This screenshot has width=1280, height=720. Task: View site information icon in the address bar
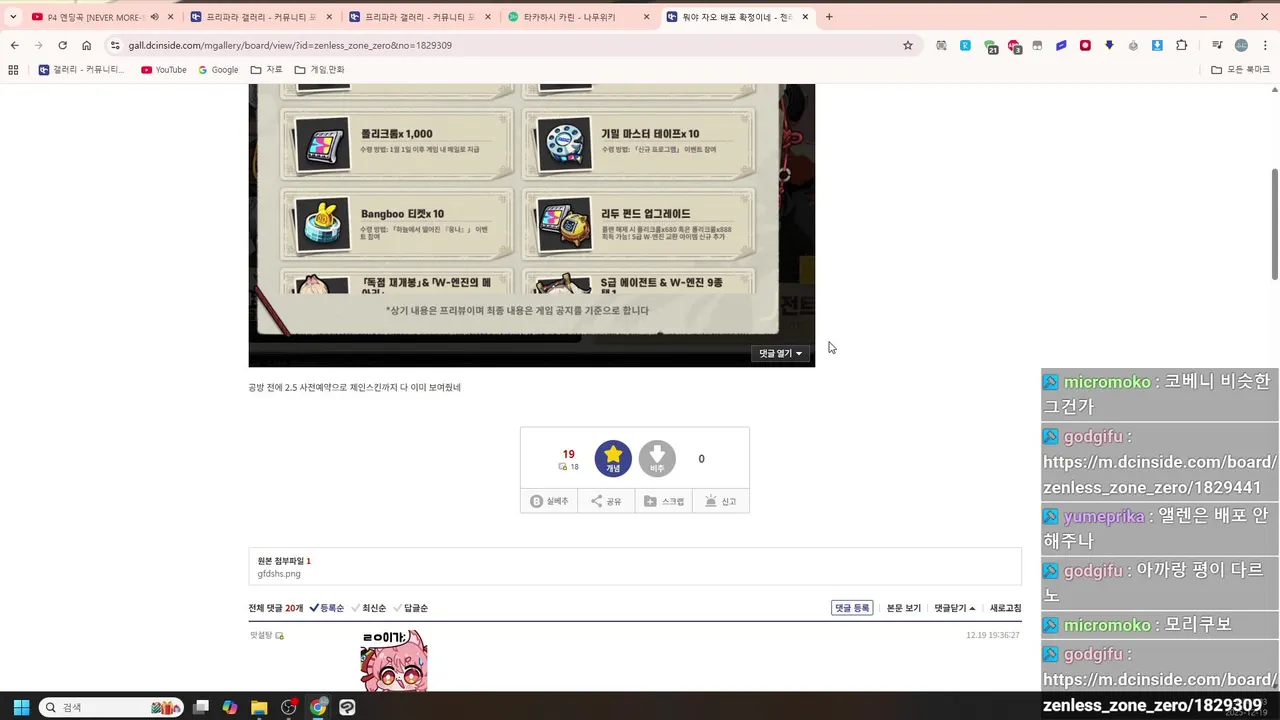coord(115,45)
